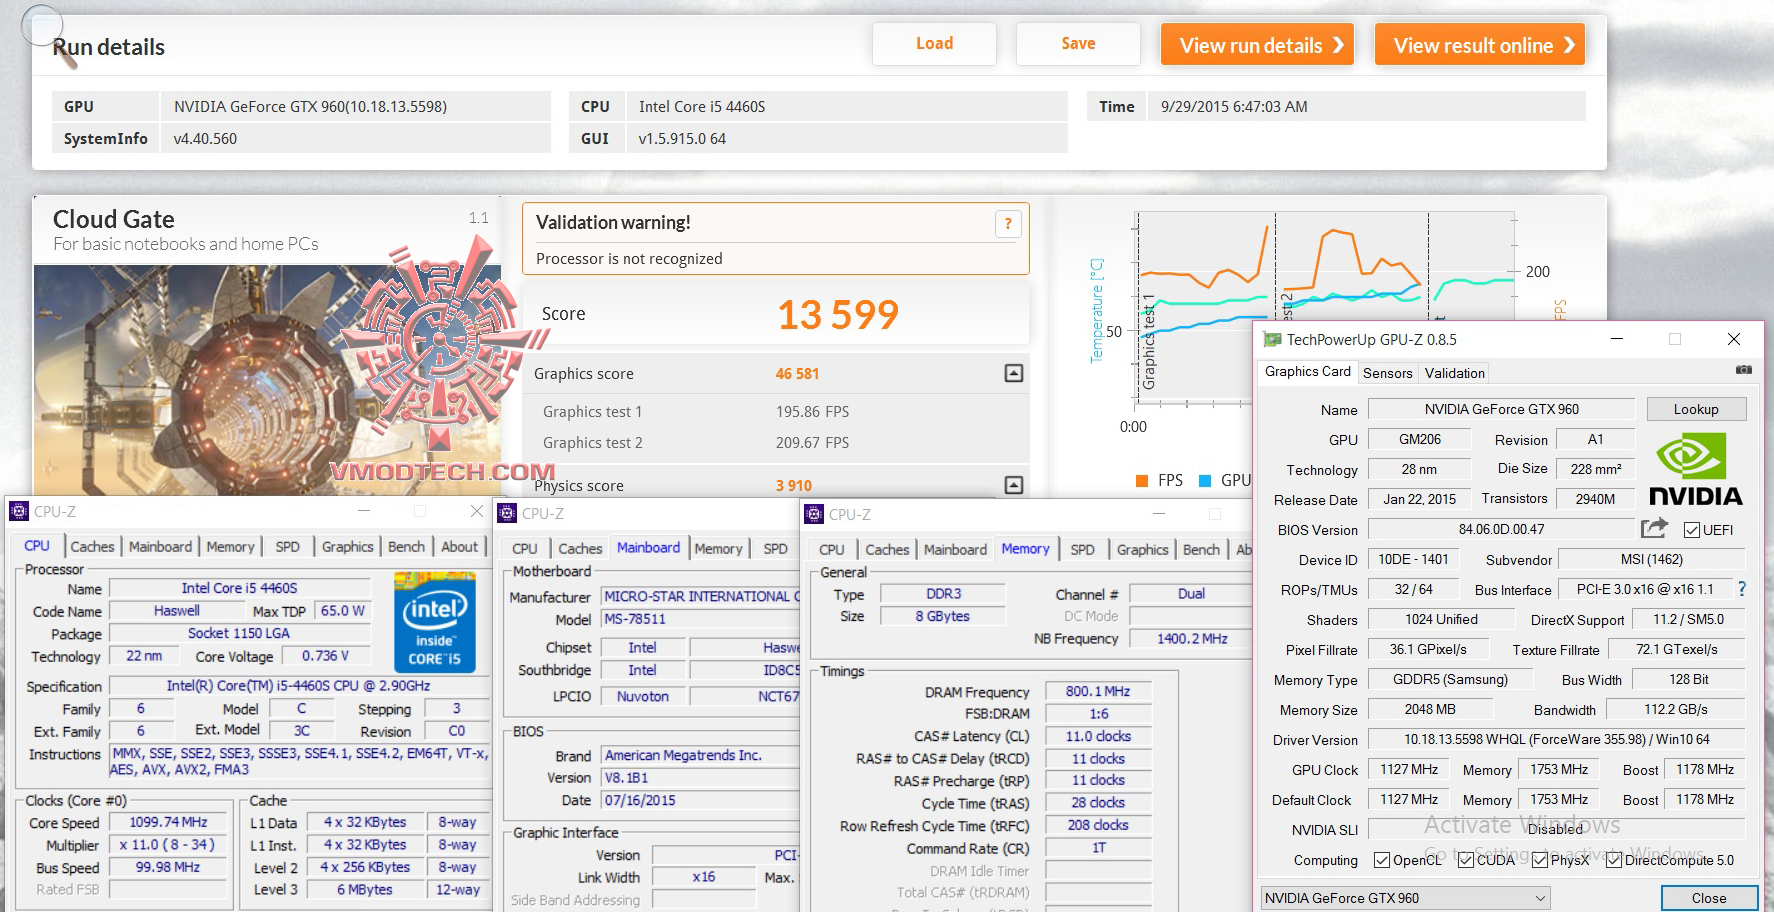1774x912 pixels.
Task: Click the Save button in Run details
Action: click(1078, 44)
